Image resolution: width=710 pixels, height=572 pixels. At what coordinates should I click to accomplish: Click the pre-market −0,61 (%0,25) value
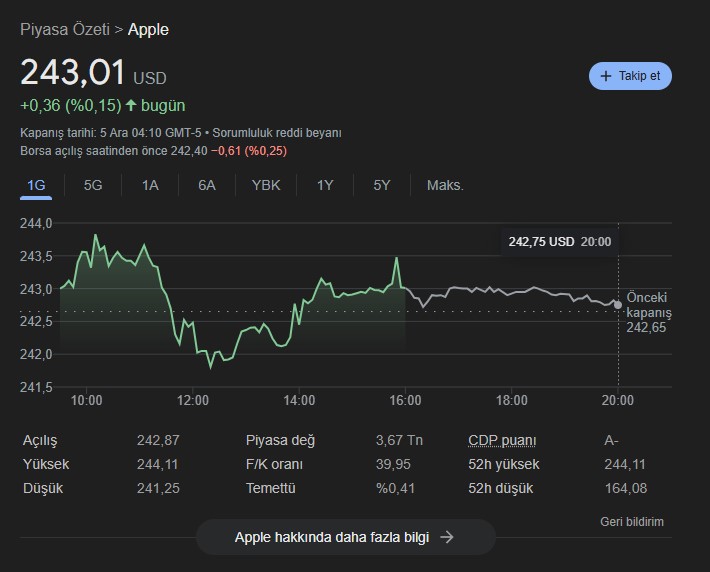point(249,151)
